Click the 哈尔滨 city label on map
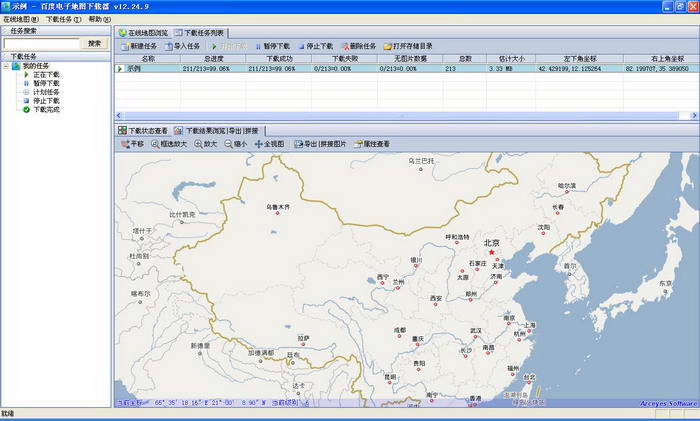This screenshot has height=421, width=700. [567, 185]
